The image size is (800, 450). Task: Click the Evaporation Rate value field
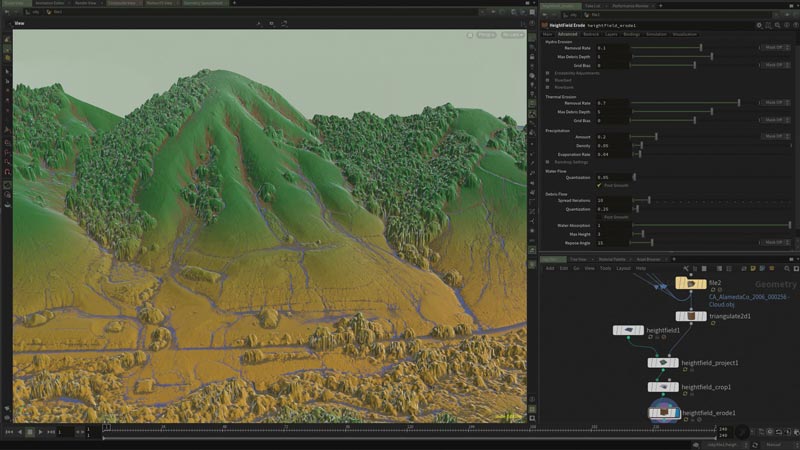[612, 154]
